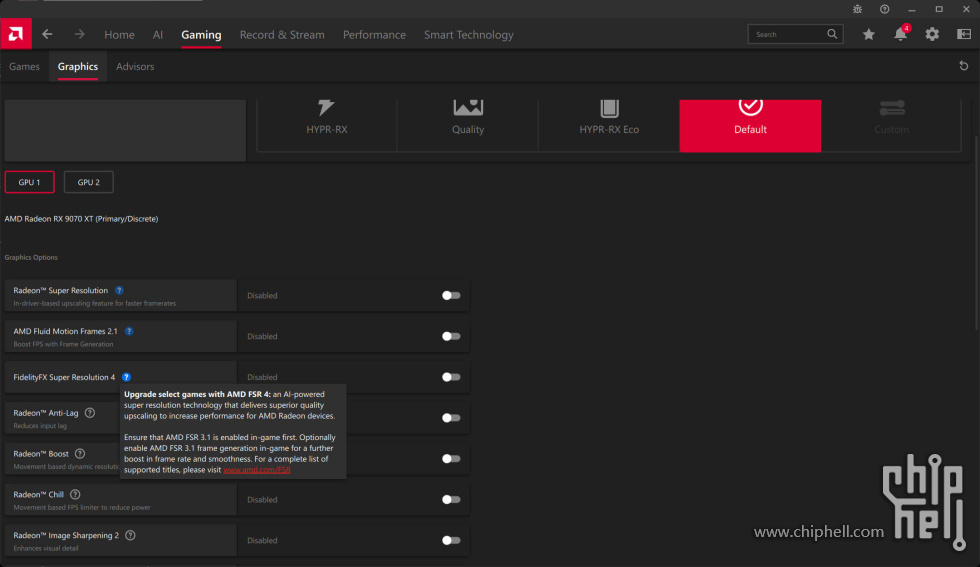Select the GPU 2 button
Viewport: 980px width, 567px height.
(x=89, y=182)
